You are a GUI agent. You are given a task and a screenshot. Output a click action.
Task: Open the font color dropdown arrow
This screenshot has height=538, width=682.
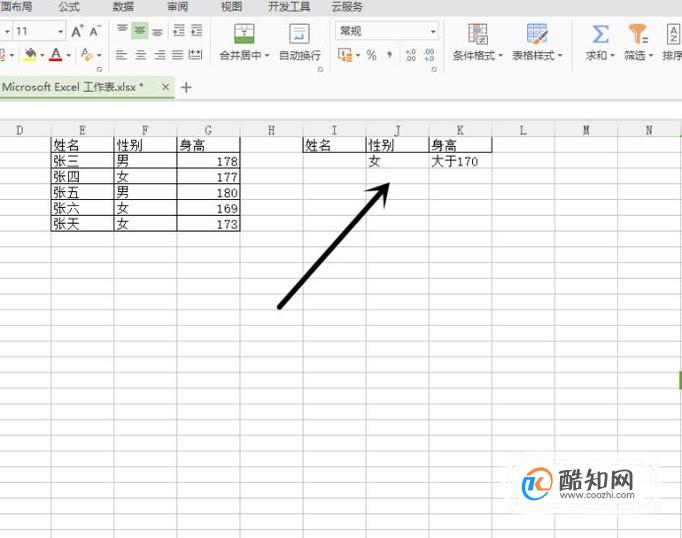click(68, 55)
